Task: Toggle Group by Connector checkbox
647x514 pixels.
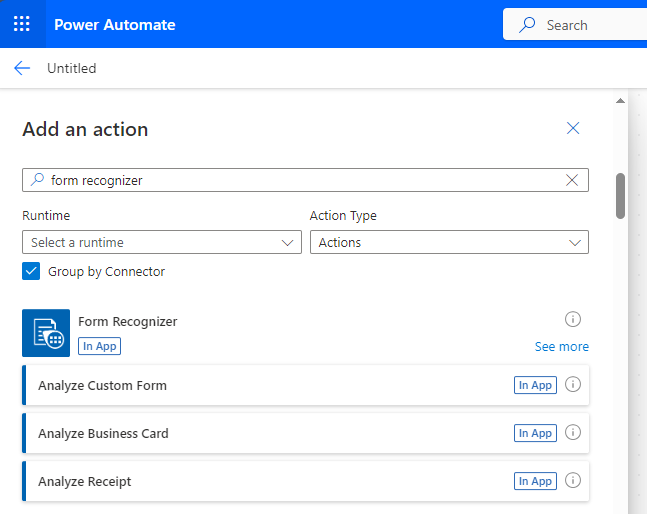Action: pyautogui.click(x=31, y=271)
